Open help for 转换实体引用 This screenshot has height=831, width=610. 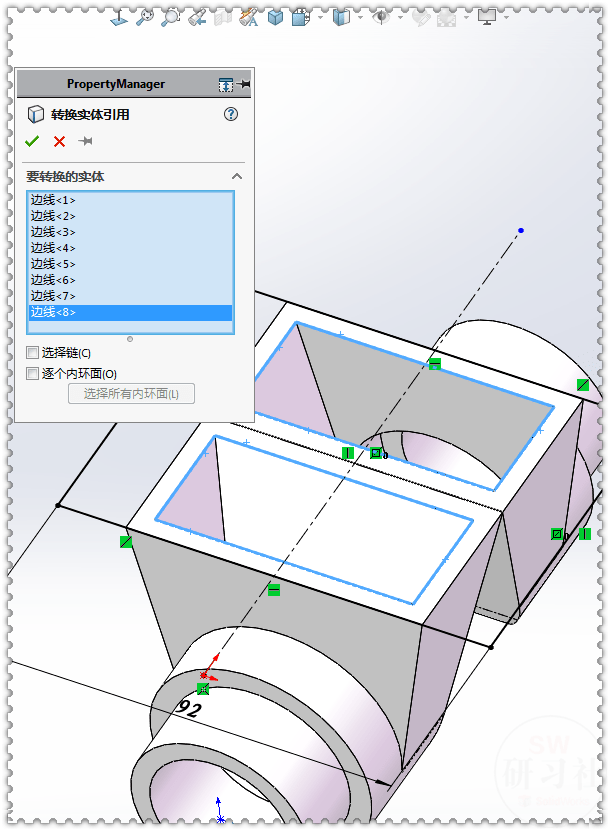(231, 114)
